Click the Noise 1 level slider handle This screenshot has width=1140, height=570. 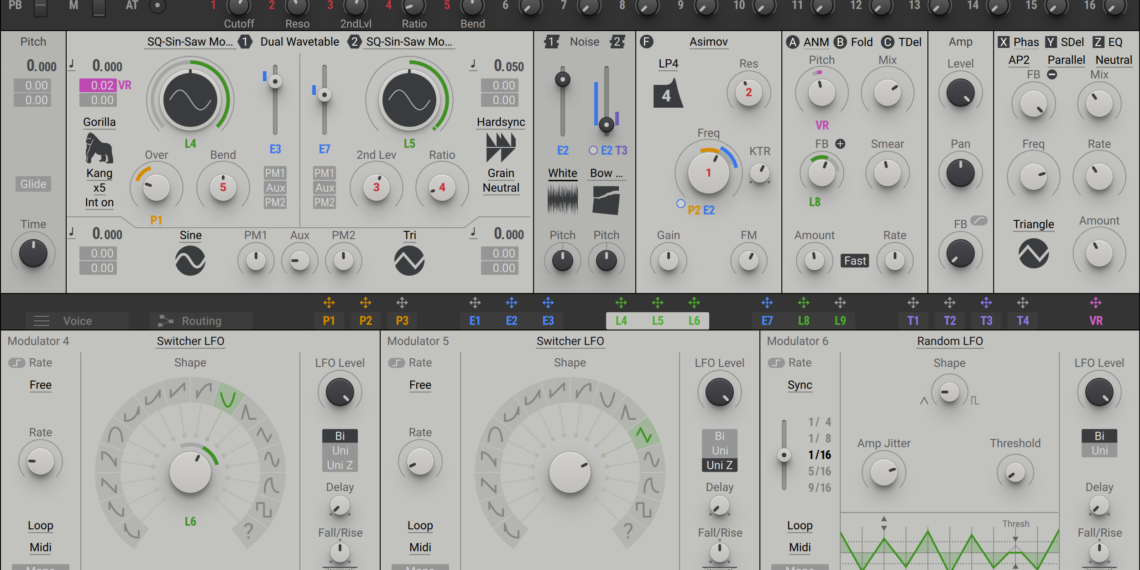(x=563, y=79)
